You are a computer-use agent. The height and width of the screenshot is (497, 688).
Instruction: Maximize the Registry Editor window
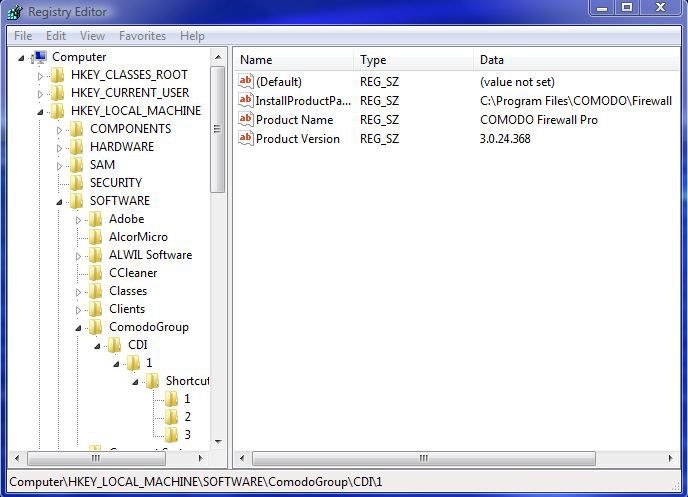[627, 7]
